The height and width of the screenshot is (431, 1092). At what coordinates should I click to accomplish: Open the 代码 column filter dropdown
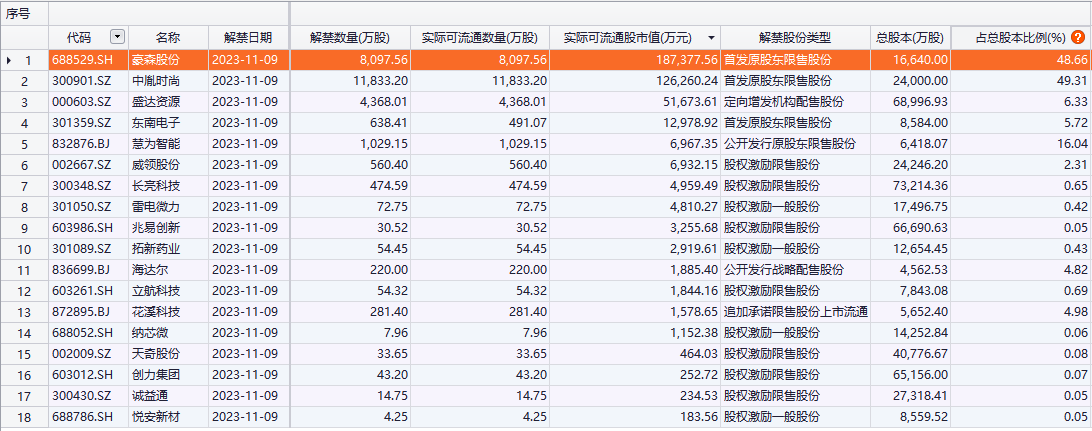point(118,38)
